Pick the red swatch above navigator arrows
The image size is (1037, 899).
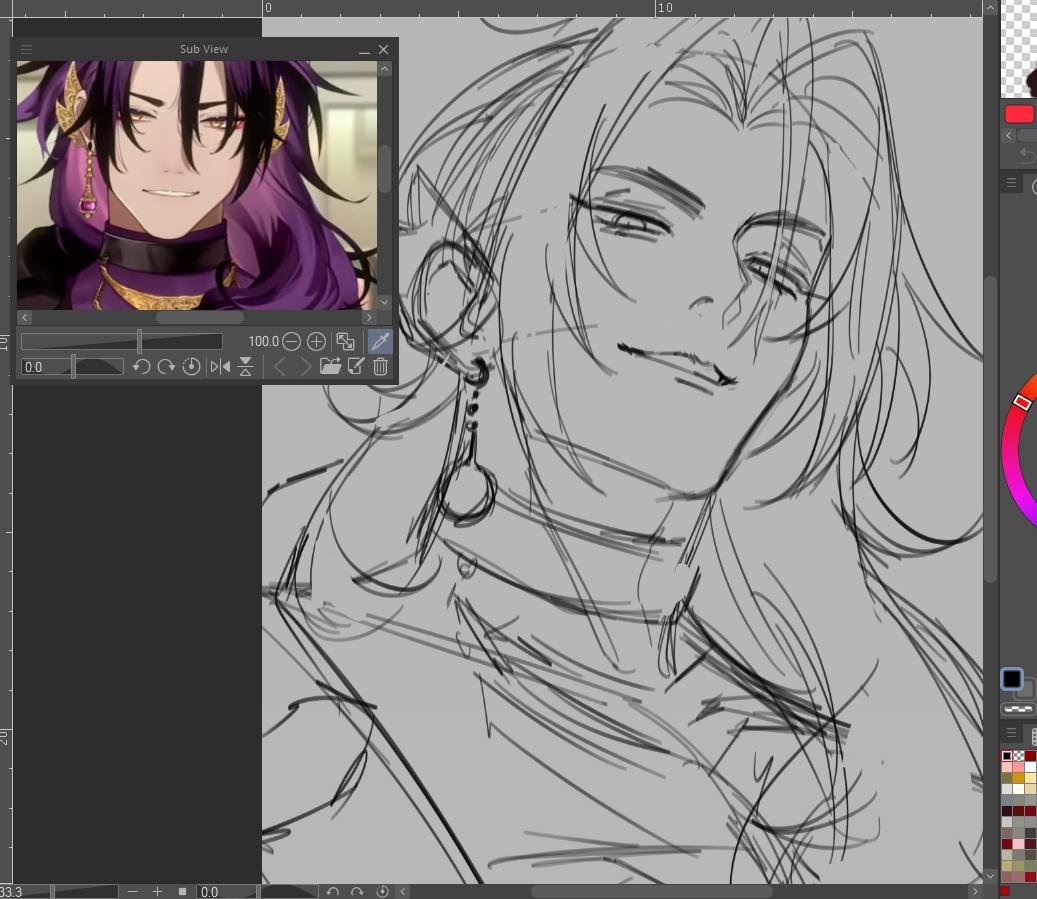coord(1019,114)
